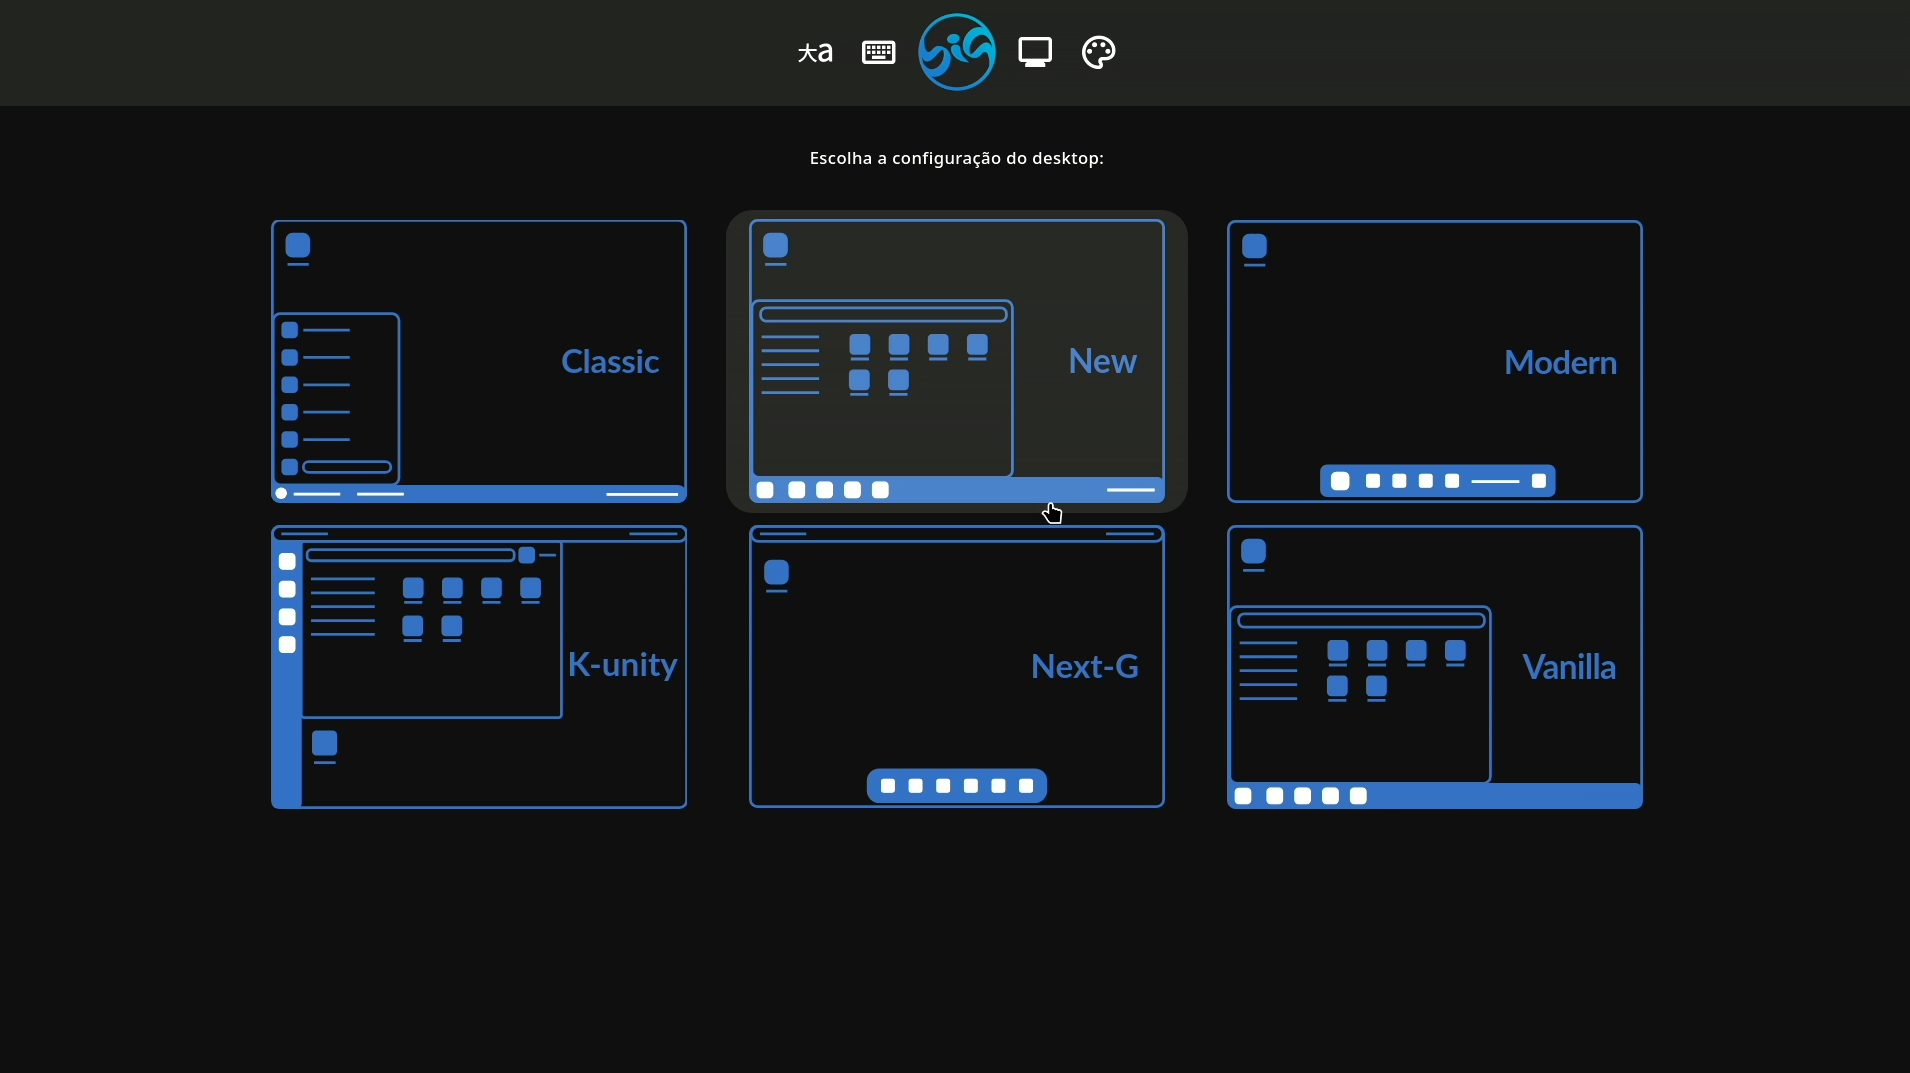Click the floating dock in Next-G preview
The width and height of the screenshot is (1910, 1073).
pyautogui.click(x=956, y=786)
